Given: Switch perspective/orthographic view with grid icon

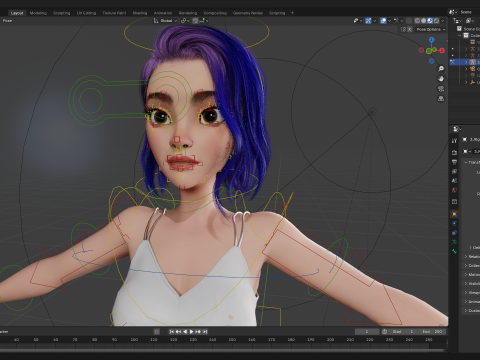Looking at the screenshot, I should point(441,99).
